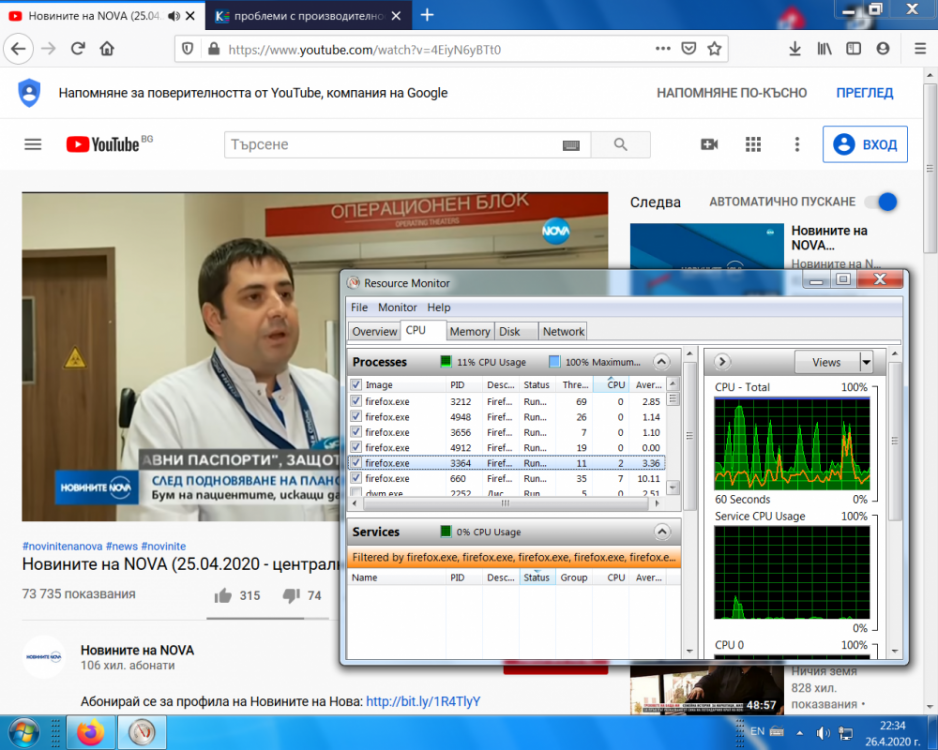Like the video with thumbs up
This screenshot has width=938, height=750.
[223, 595]
